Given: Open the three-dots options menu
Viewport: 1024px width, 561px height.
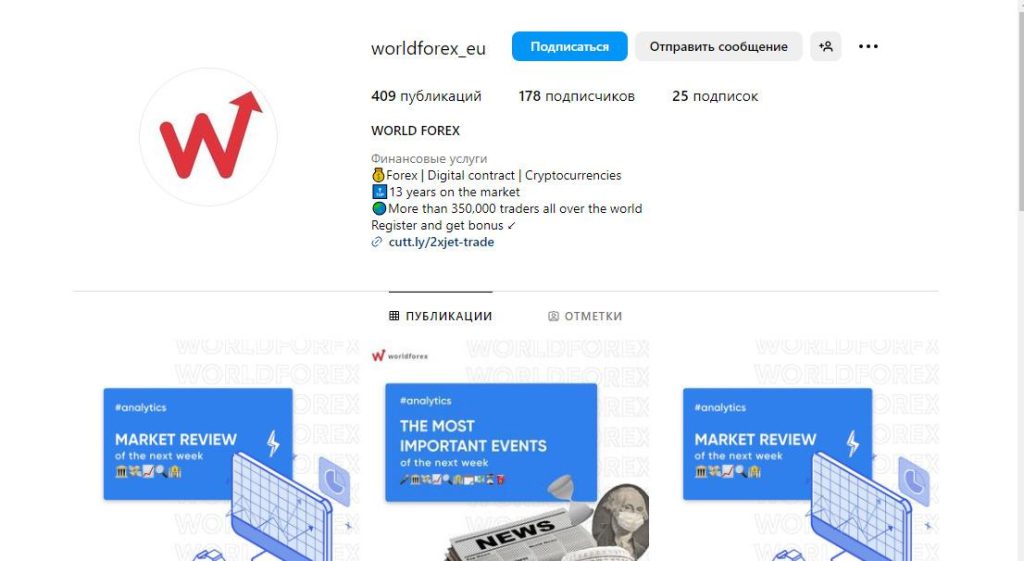Looking at the screenshot, I should [x=868, y=46].
